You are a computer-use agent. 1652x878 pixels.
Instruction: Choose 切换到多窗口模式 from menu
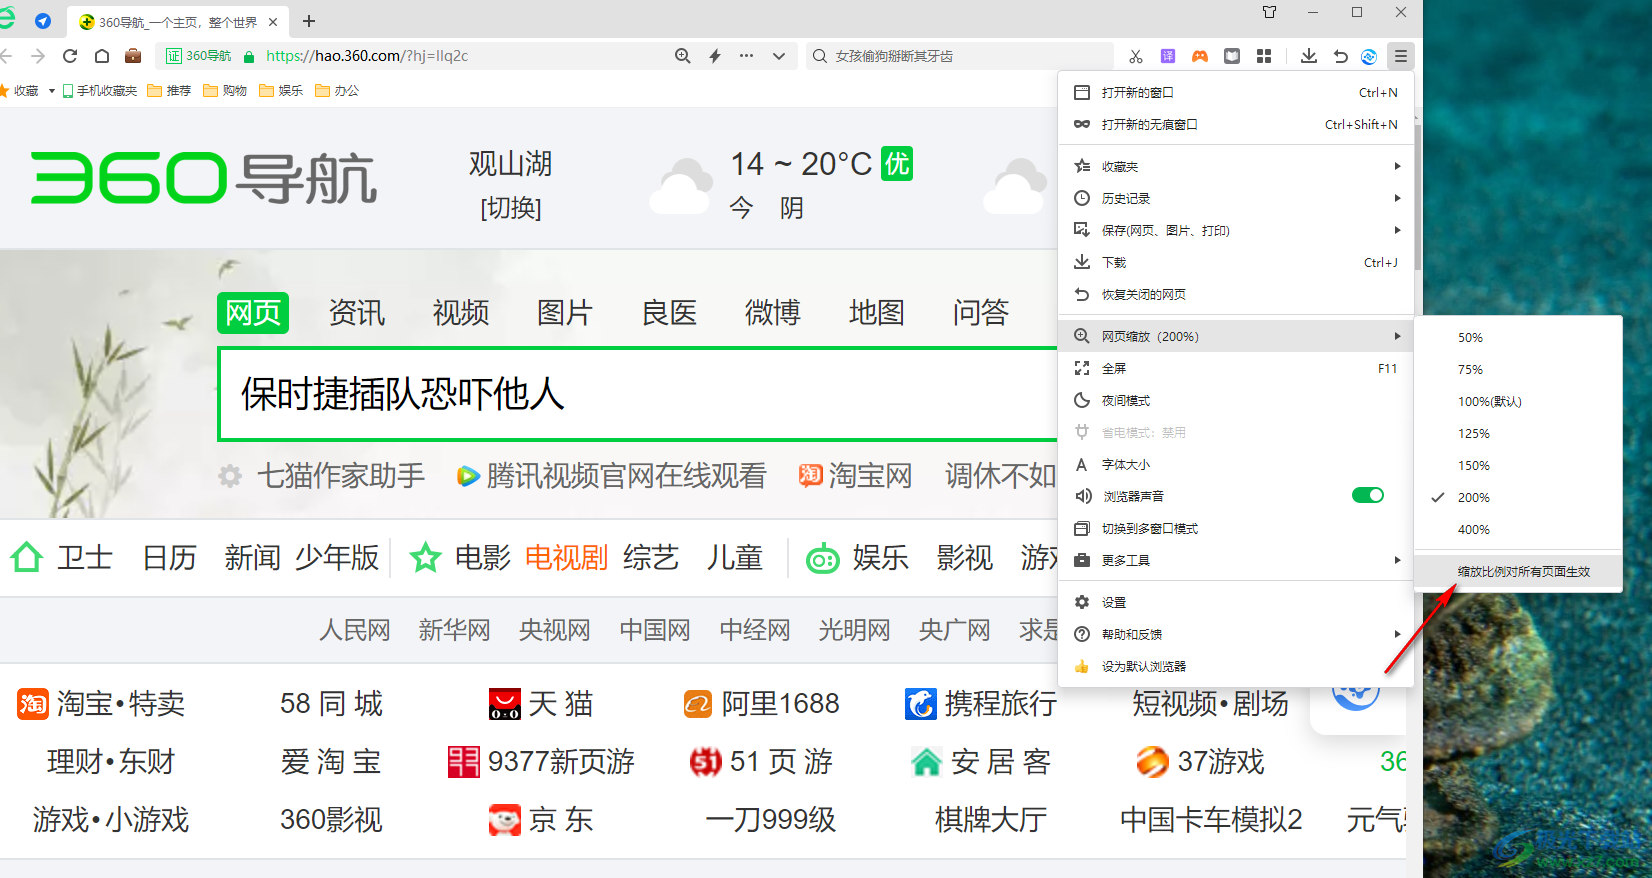pyautogui.click(x=1235, y=529)
